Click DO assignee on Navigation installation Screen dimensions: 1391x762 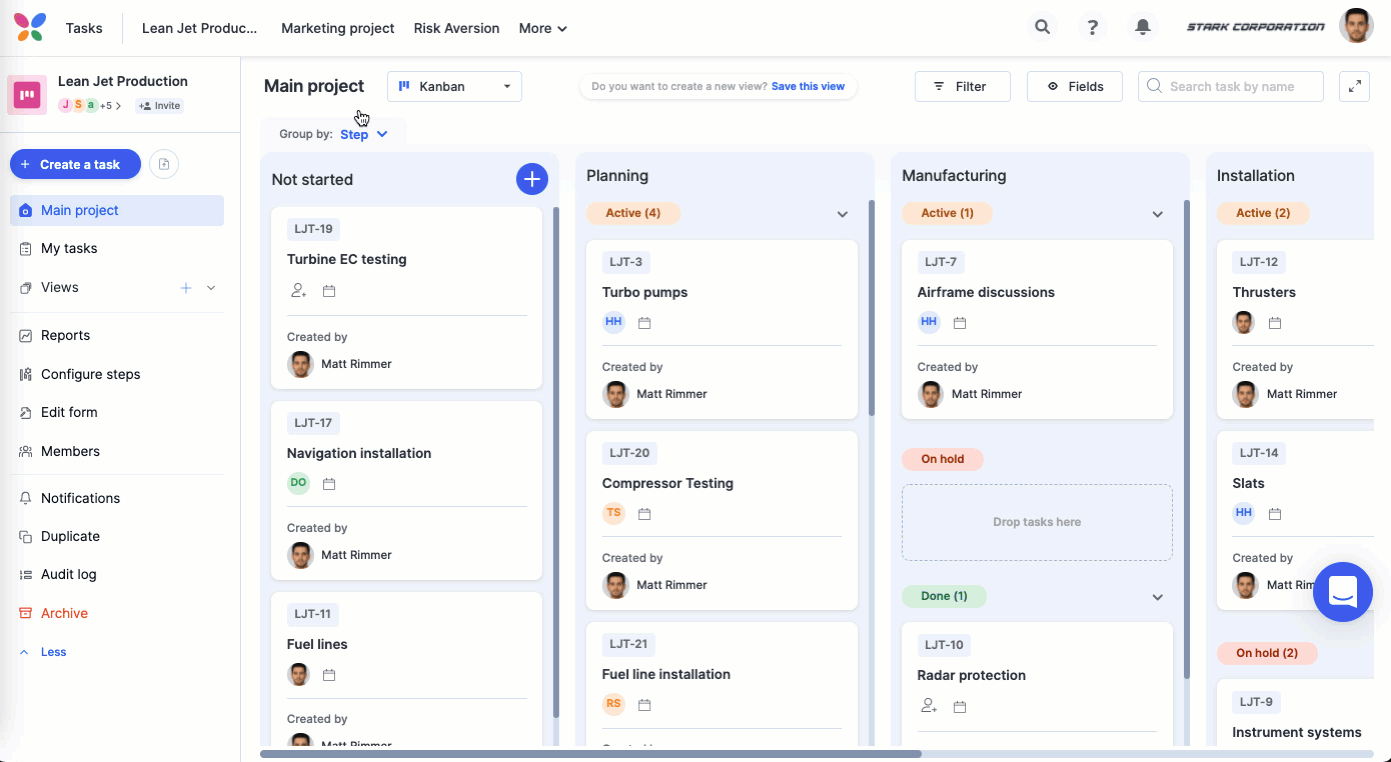[x=298, y=483]
